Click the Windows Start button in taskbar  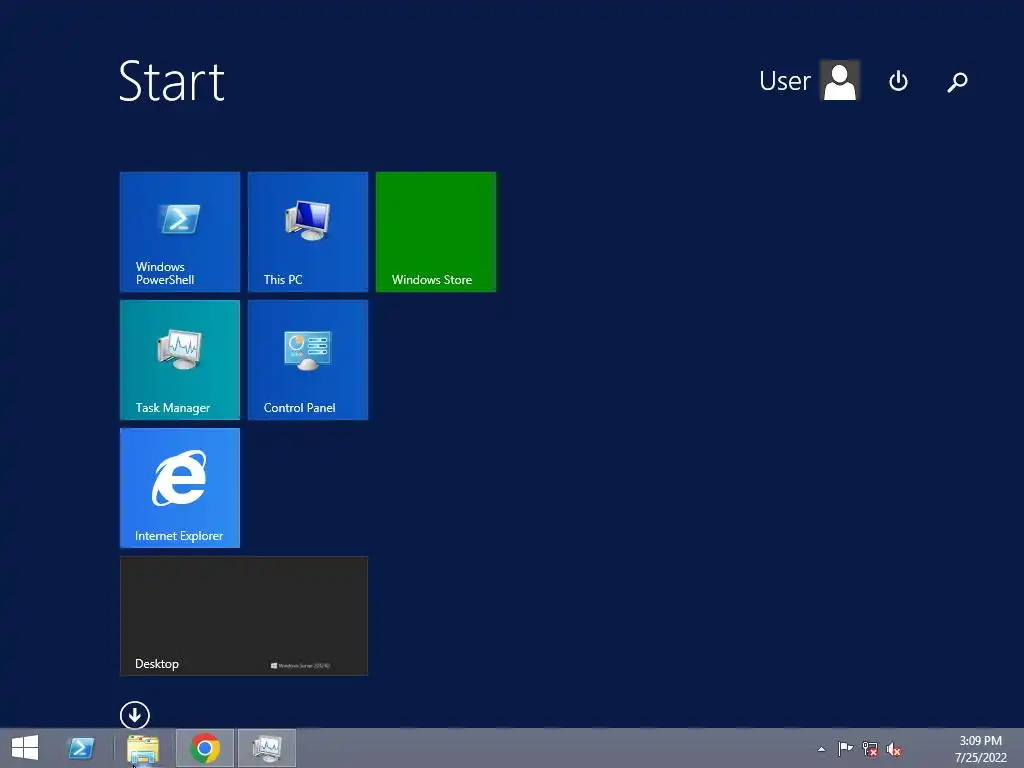pos(25,748)
